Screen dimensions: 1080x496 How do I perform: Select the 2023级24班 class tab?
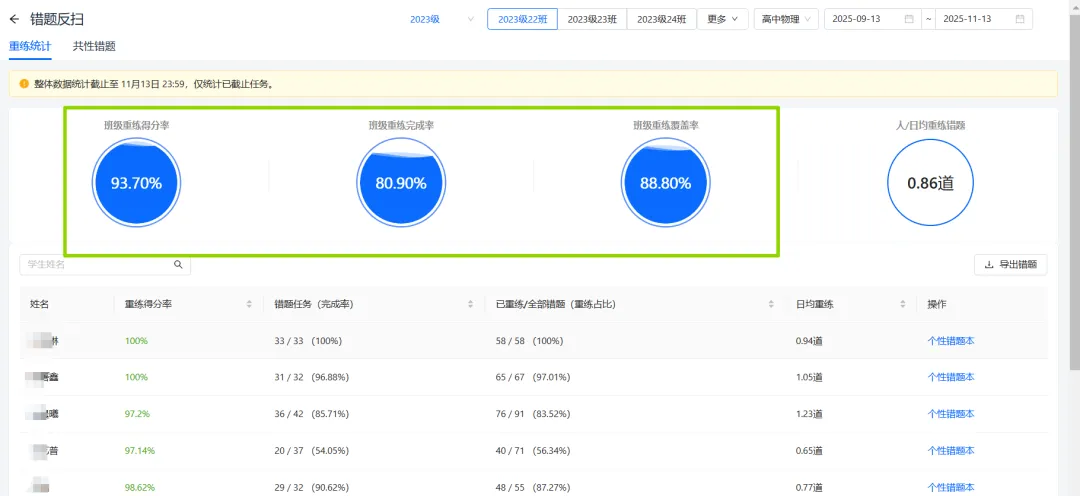pyautogui.click(x=661, y=19)
